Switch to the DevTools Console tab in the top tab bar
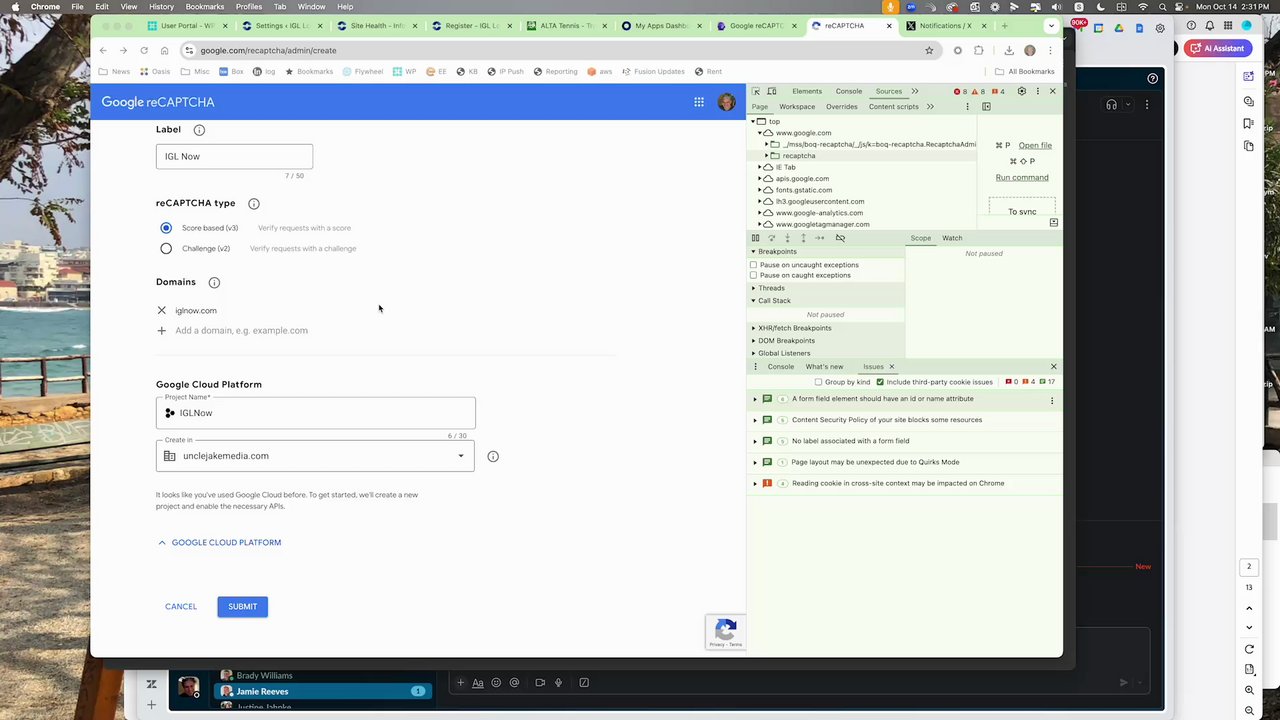 pos(849,91)
